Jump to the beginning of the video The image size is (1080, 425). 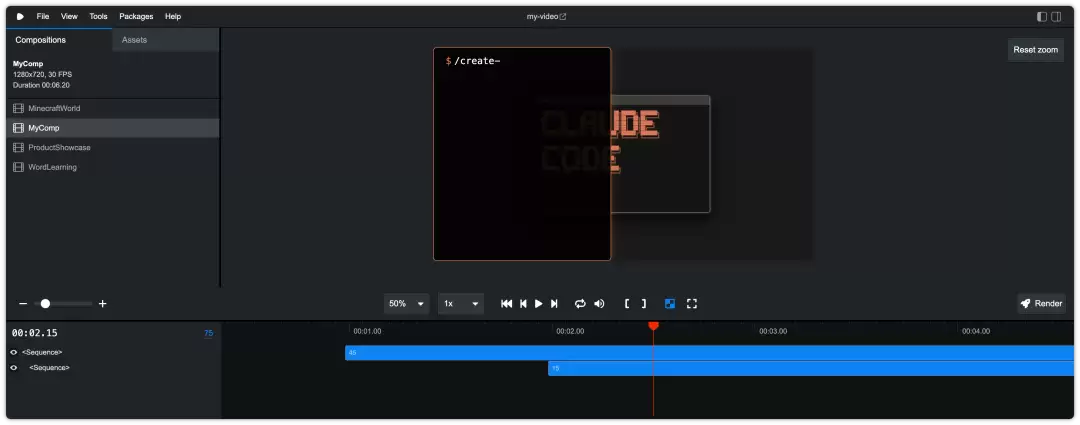[x=506, y=304]
